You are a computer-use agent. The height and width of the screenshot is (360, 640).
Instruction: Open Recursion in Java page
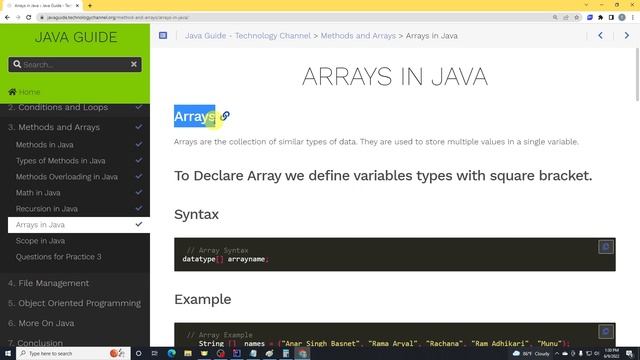tap(47, 209)
